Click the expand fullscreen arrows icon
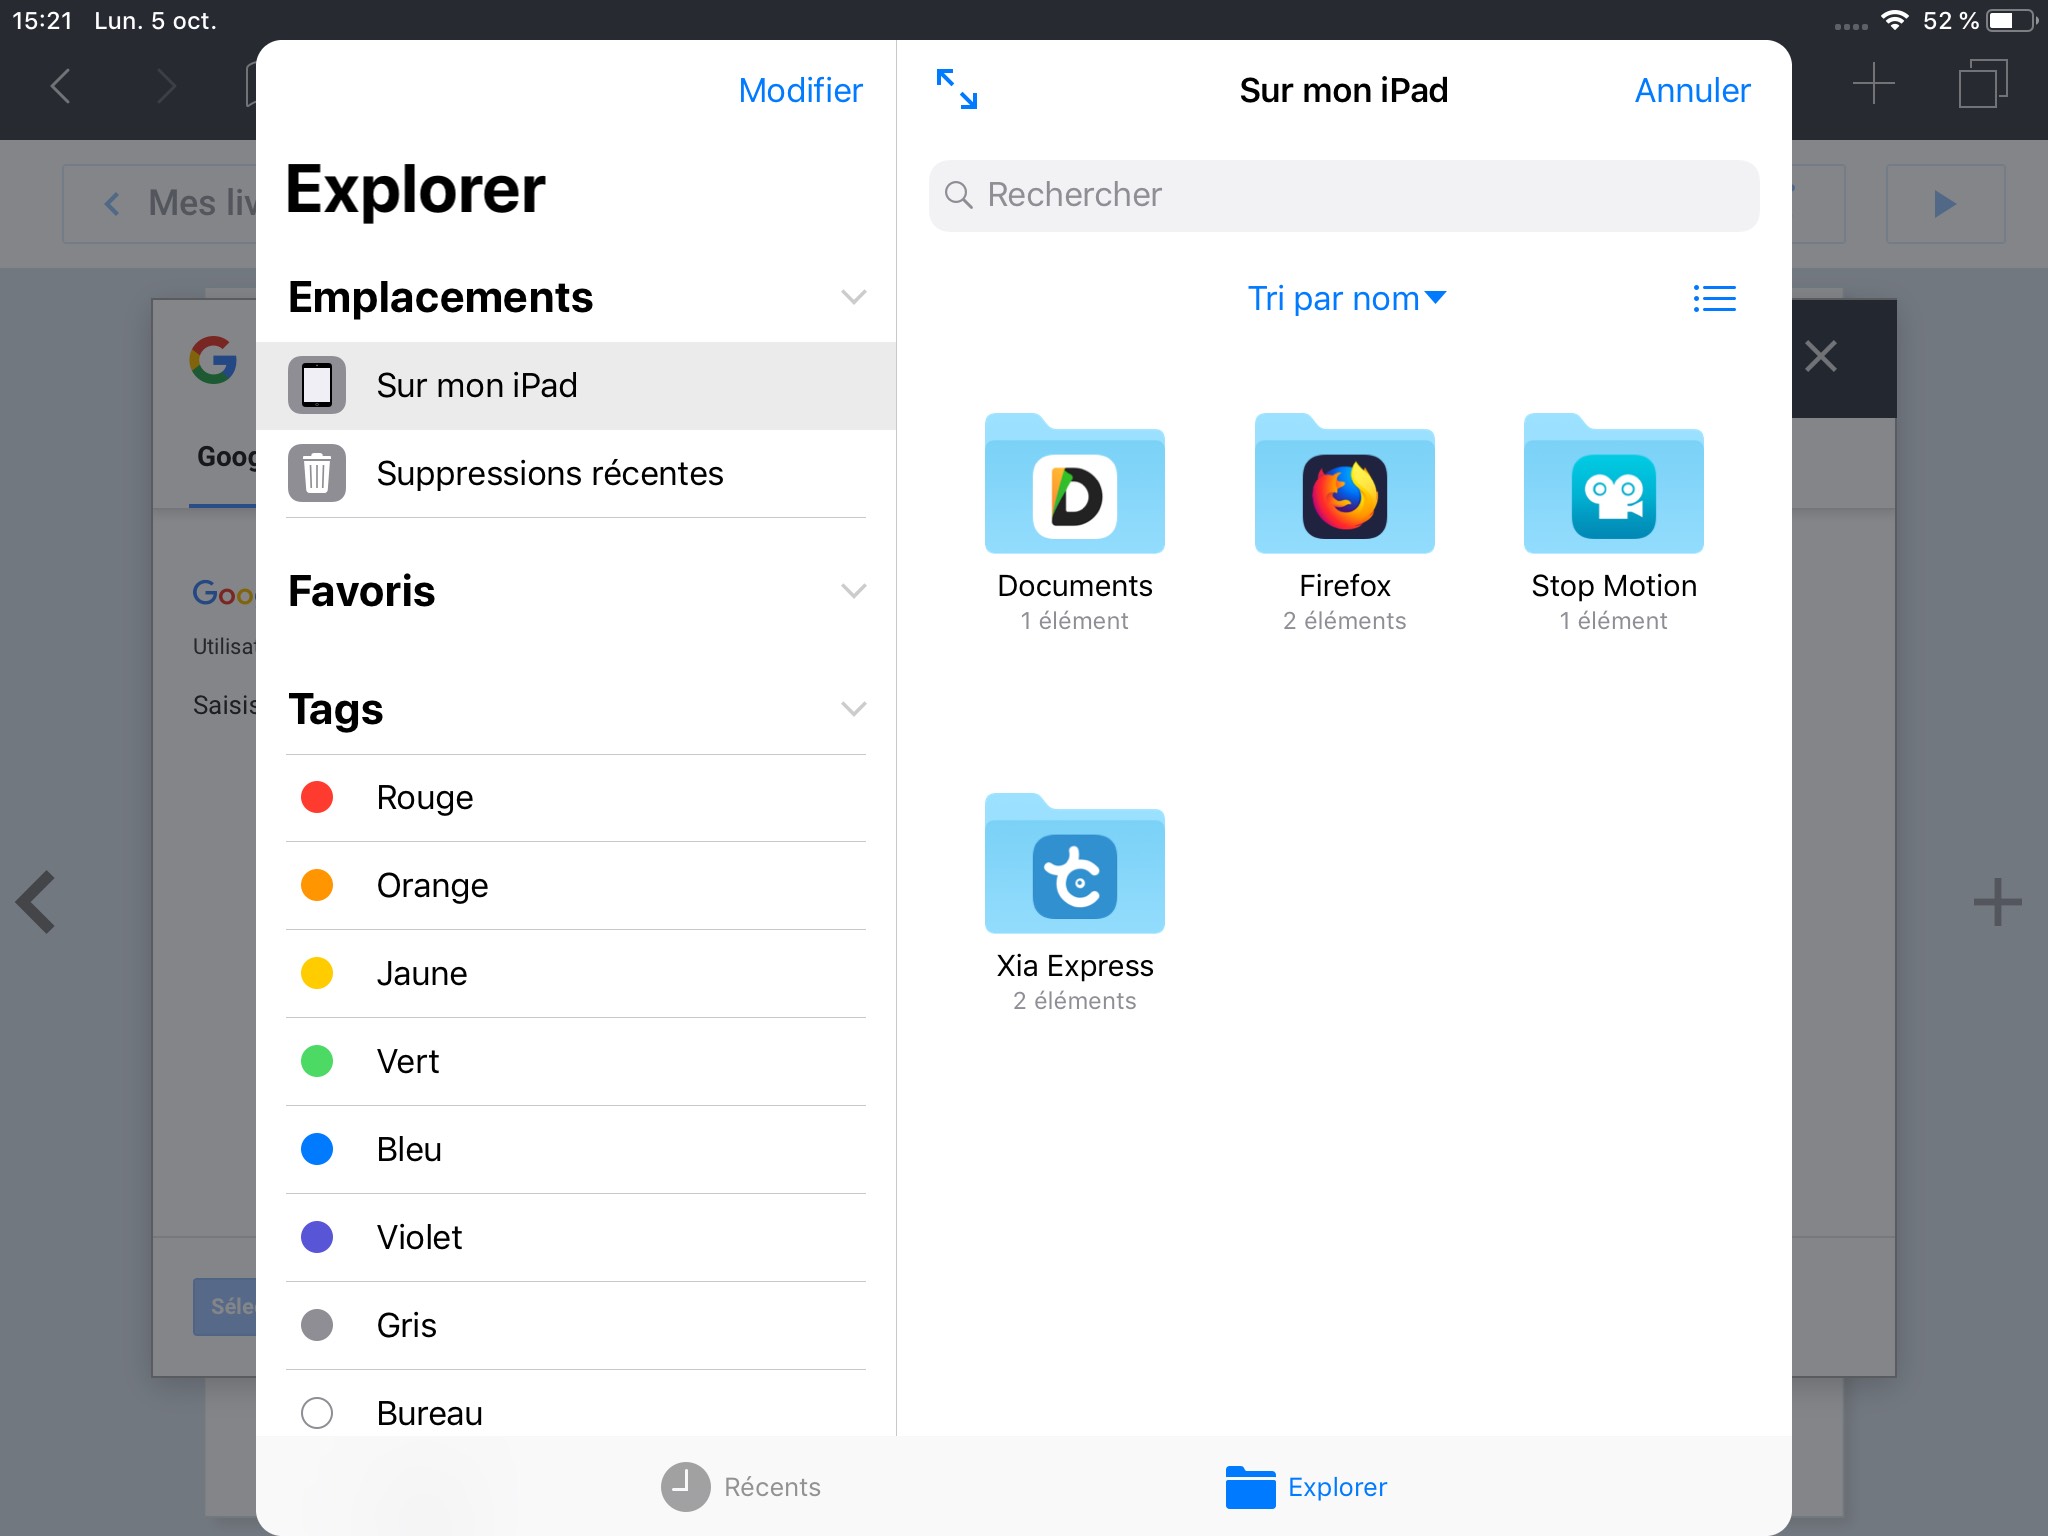Screen dimensions: 2048x1536 pyautogui.click(x=956, y=89)
